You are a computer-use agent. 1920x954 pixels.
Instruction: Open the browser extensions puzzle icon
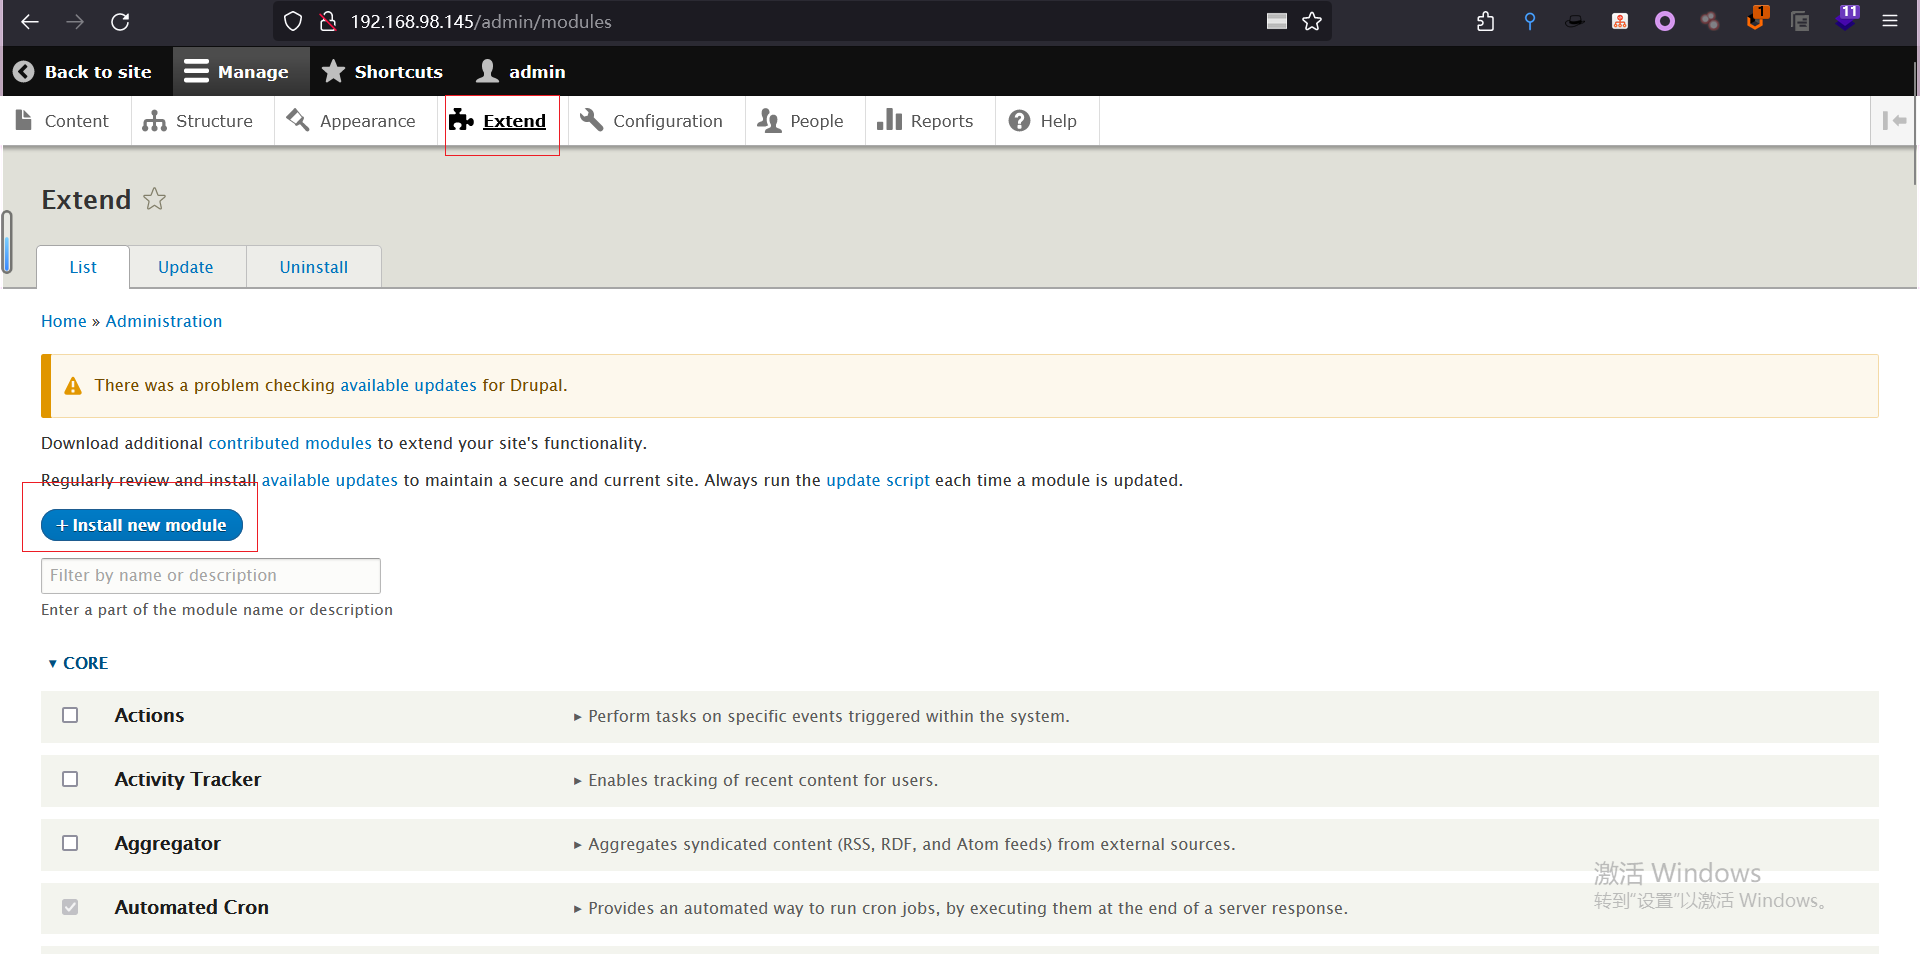click(x=1486, y=21)
